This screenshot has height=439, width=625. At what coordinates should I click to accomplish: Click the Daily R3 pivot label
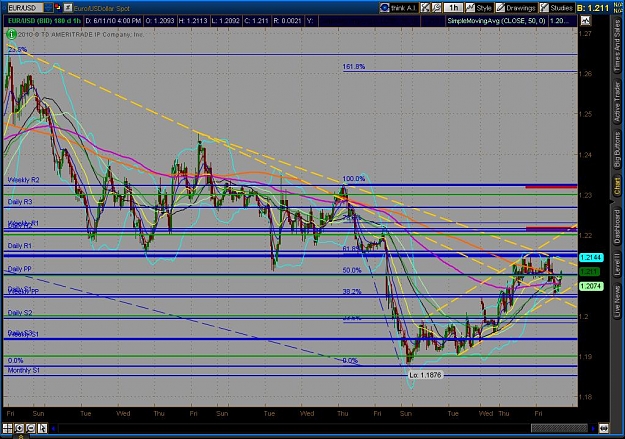pos(20,202)
